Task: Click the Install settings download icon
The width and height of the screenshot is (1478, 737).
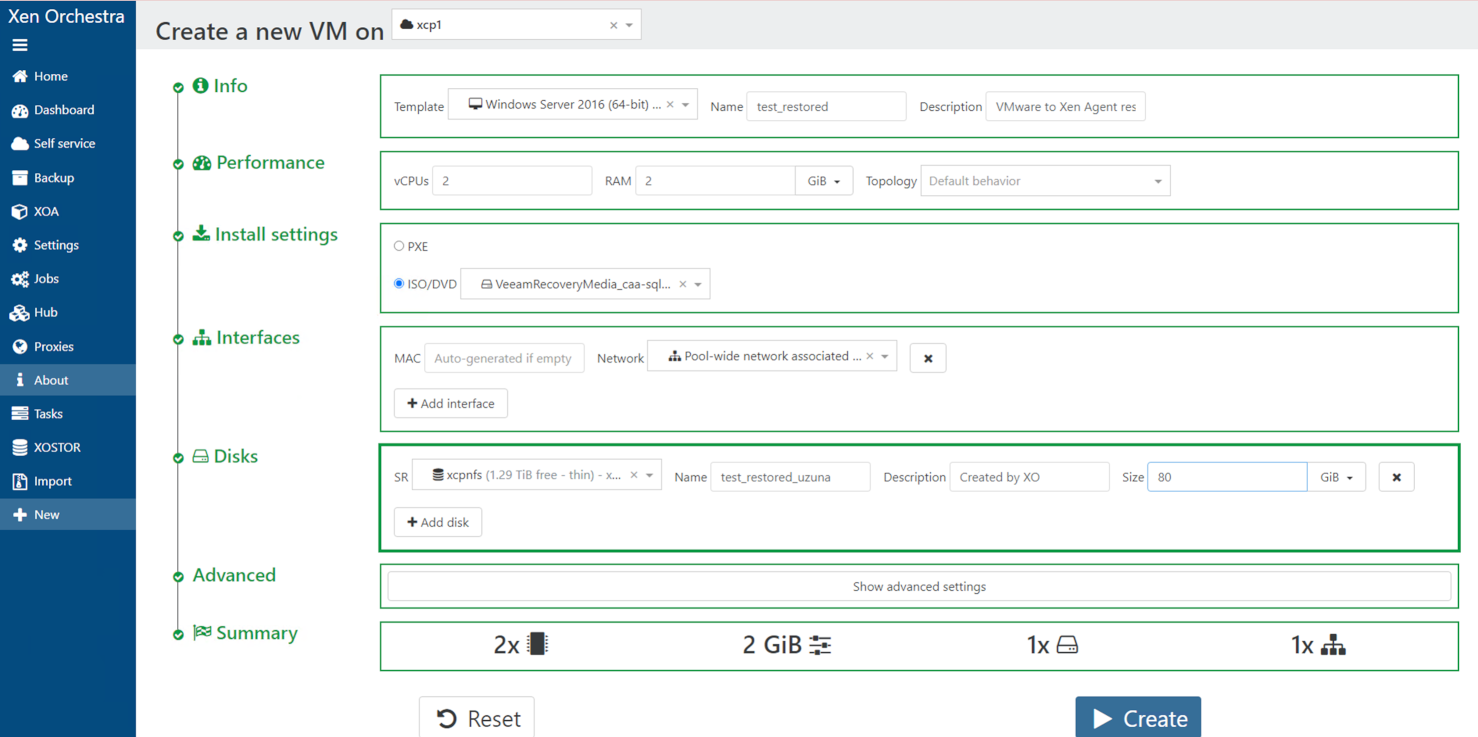Action: (x=201, y=233)
